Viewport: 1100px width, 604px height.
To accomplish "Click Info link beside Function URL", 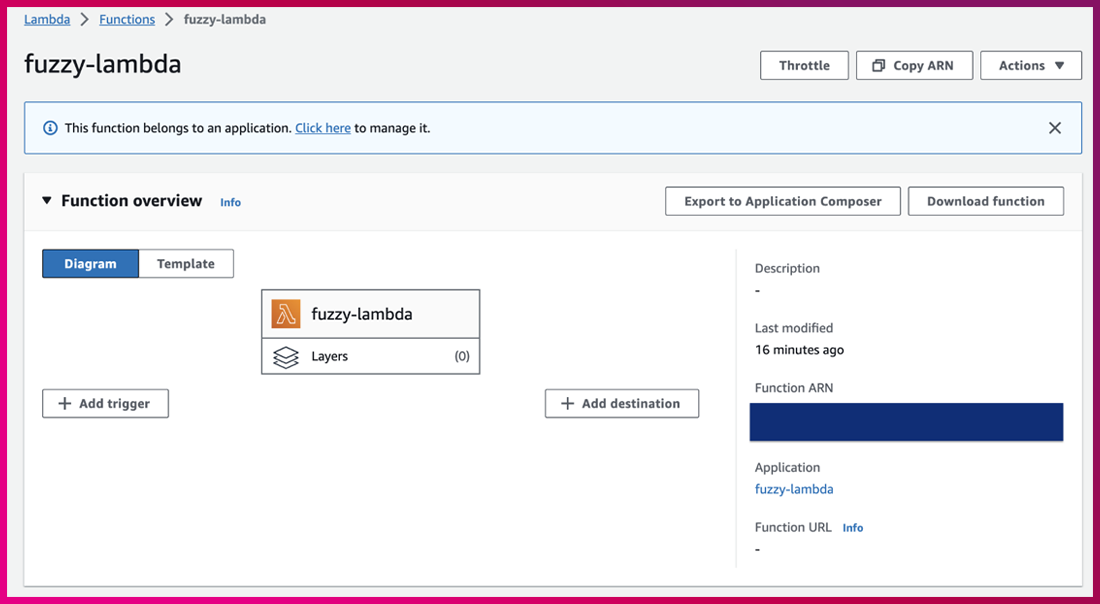I will point(852,528).
